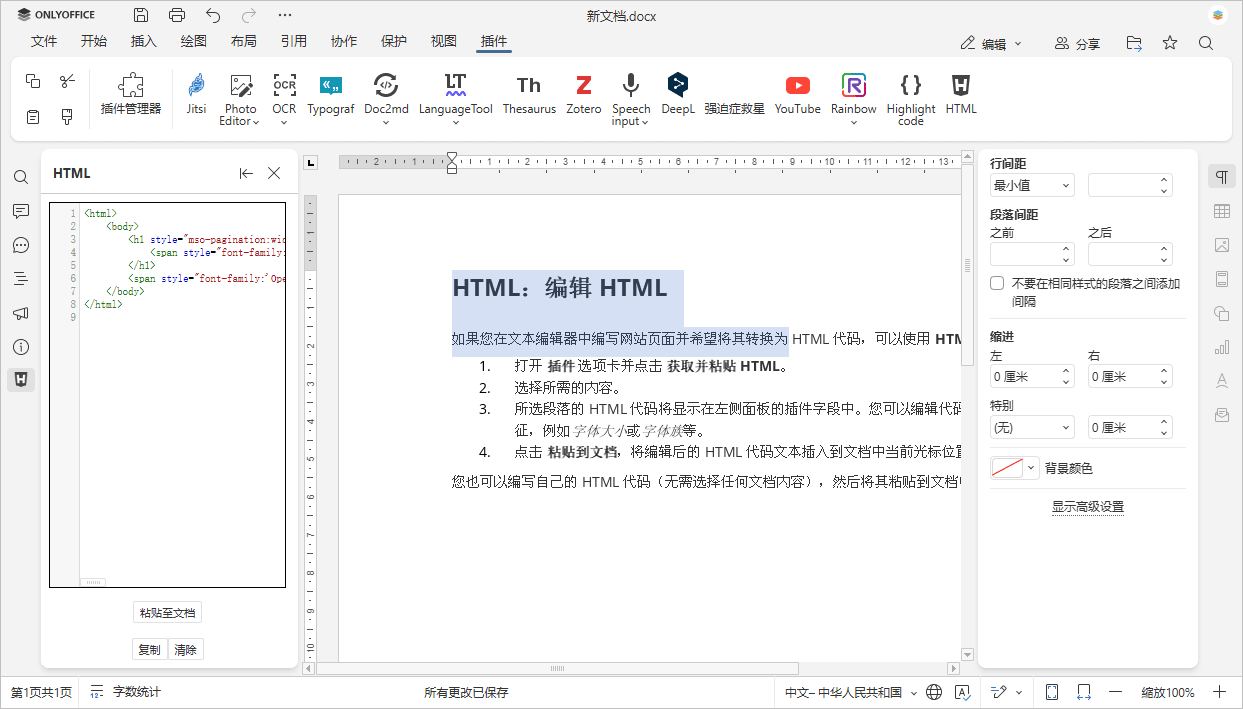Screen dimensions: 1243x709
Task: Open 显示高级设置 advanced settings link
Action: (1087, 507)
